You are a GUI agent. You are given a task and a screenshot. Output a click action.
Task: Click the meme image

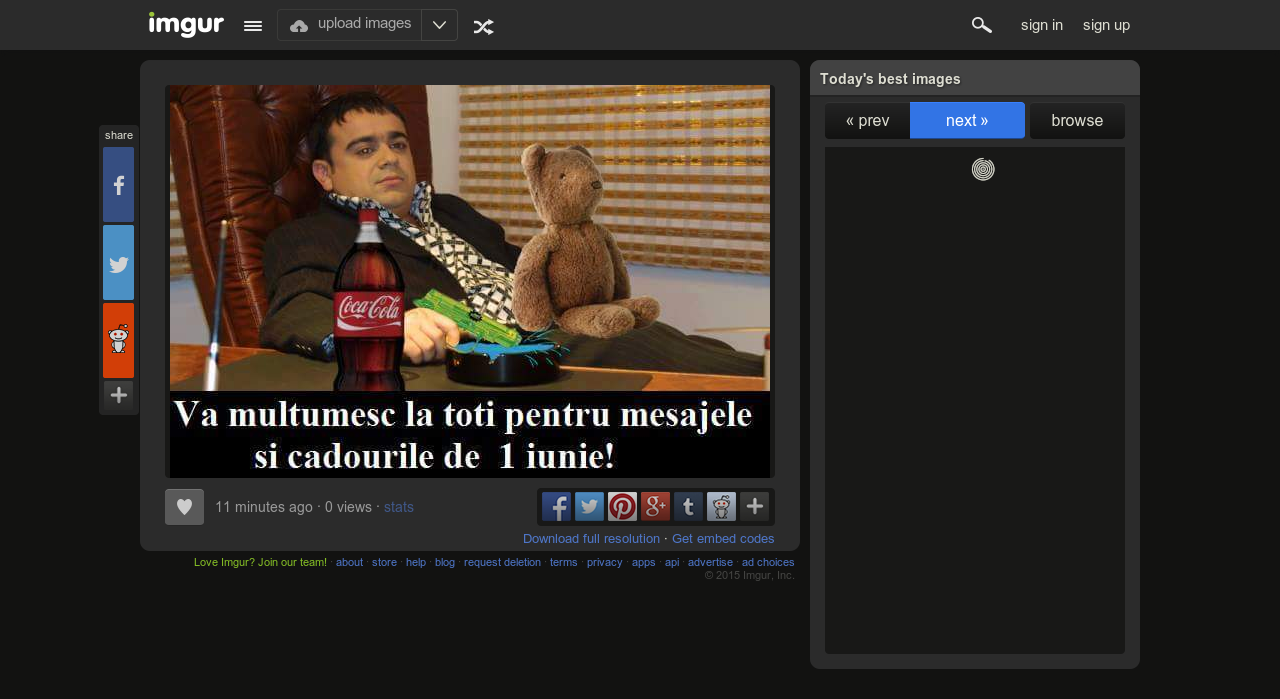click(x=470, y=281)
